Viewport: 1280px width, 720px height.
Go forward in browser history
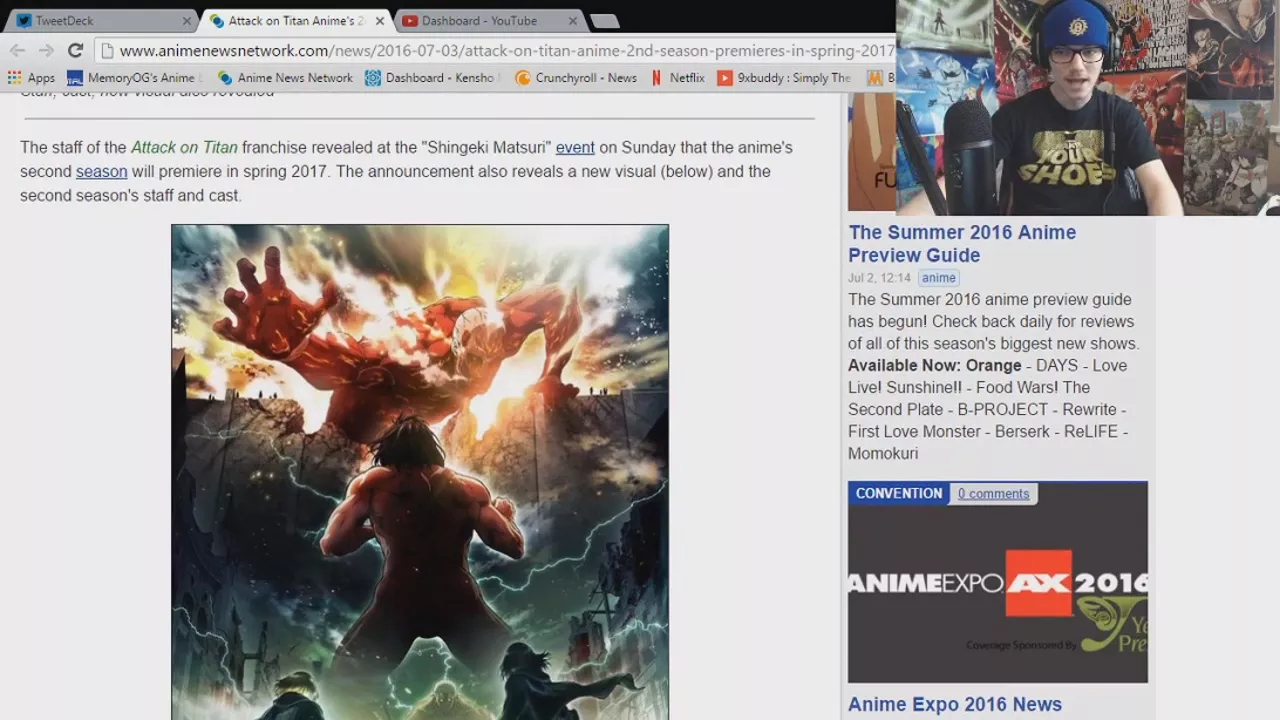[x=46, y=50]
